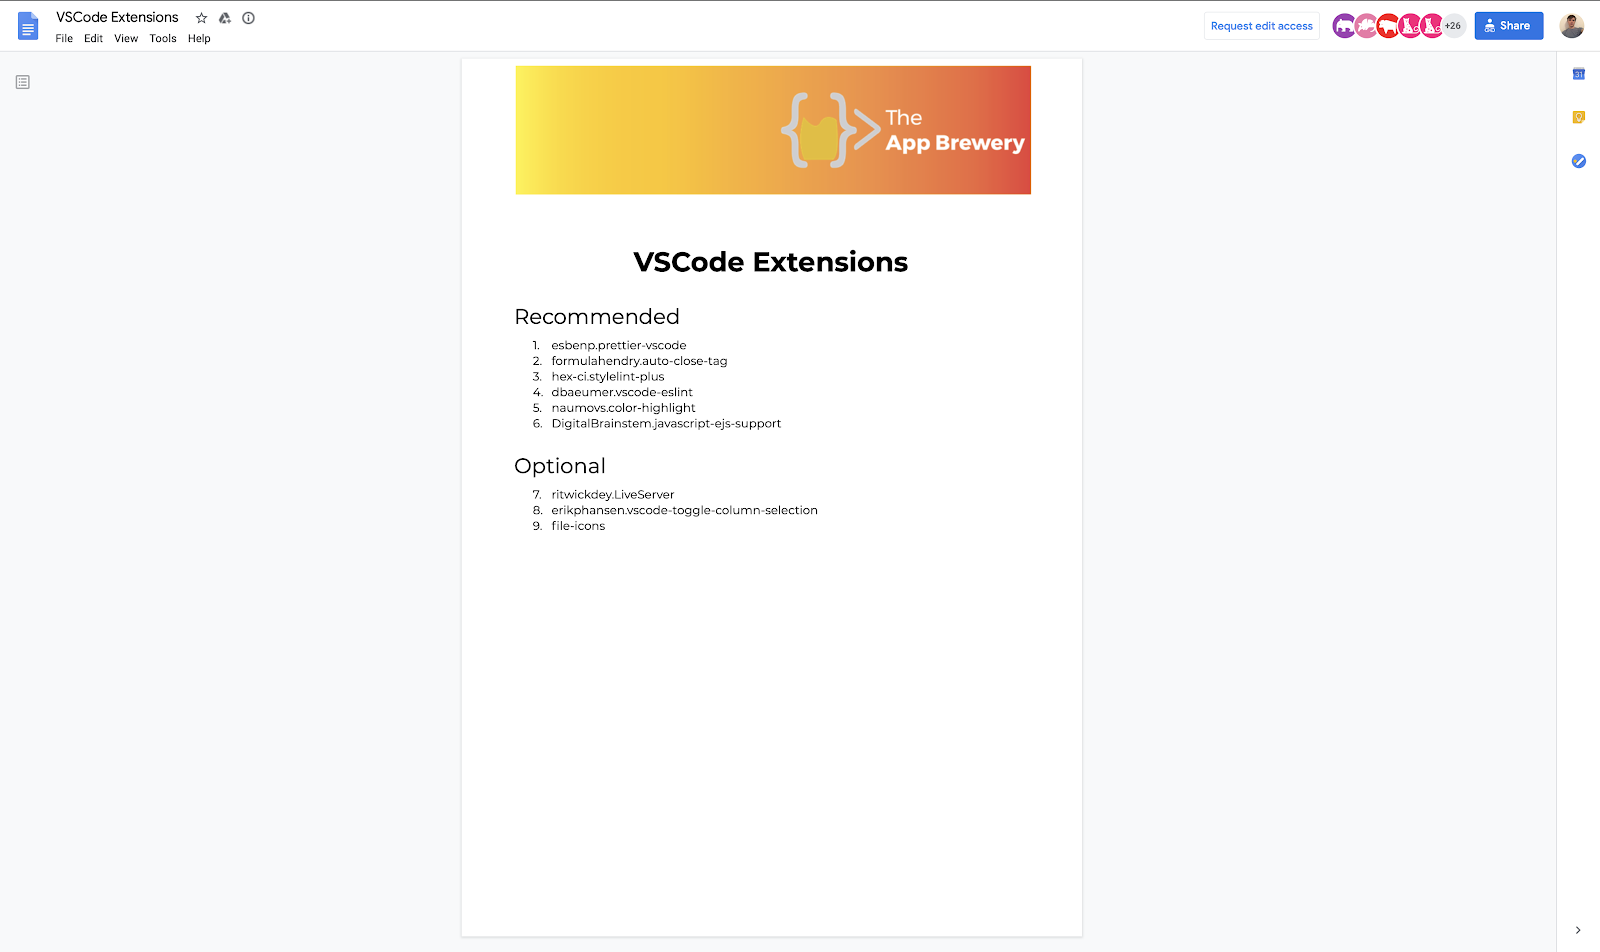Star the VSCode Extensions document

click(201, 18)
